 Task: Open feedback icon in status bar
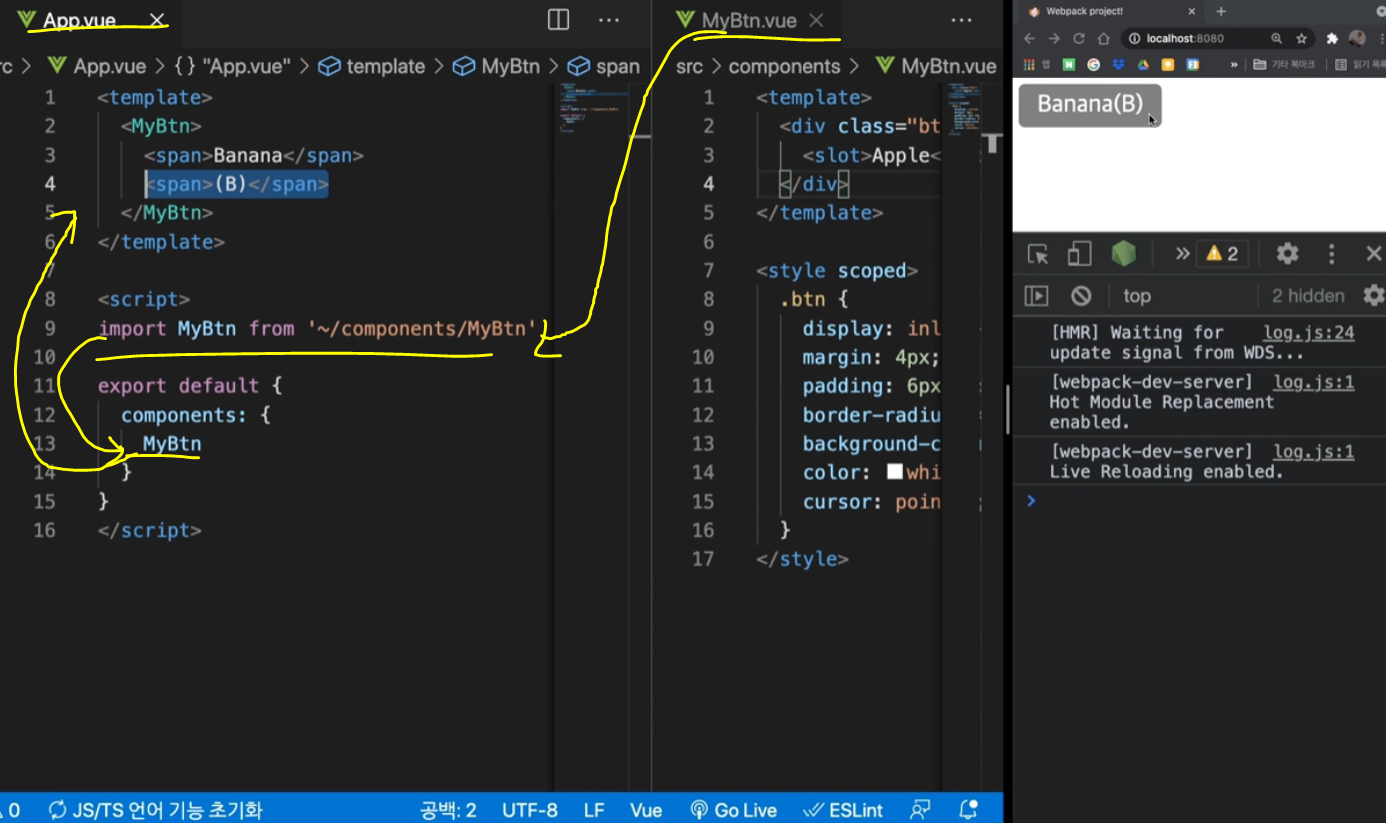(920, 809)
